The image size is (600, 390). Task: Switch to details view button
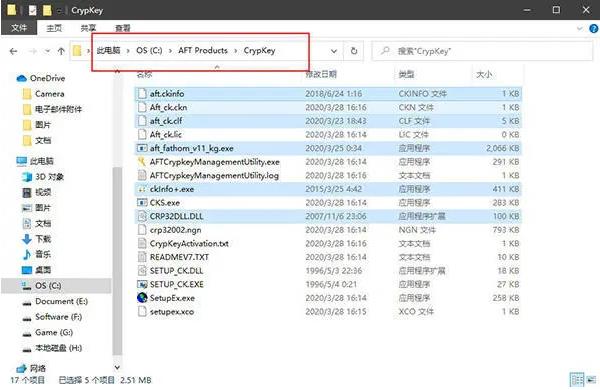coord(577,380)
